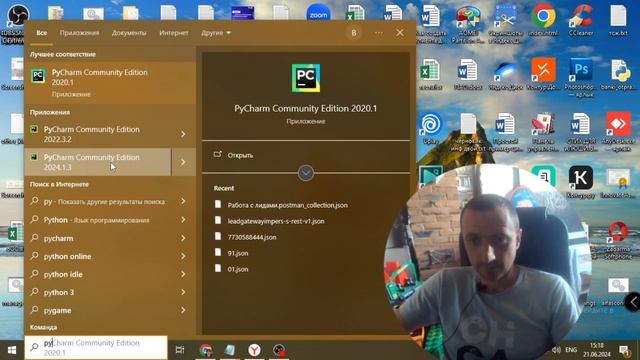
Task: Open recent file 'leadgatewayimpers-s-rest-v1.json'
Action: tap(276, 221)
